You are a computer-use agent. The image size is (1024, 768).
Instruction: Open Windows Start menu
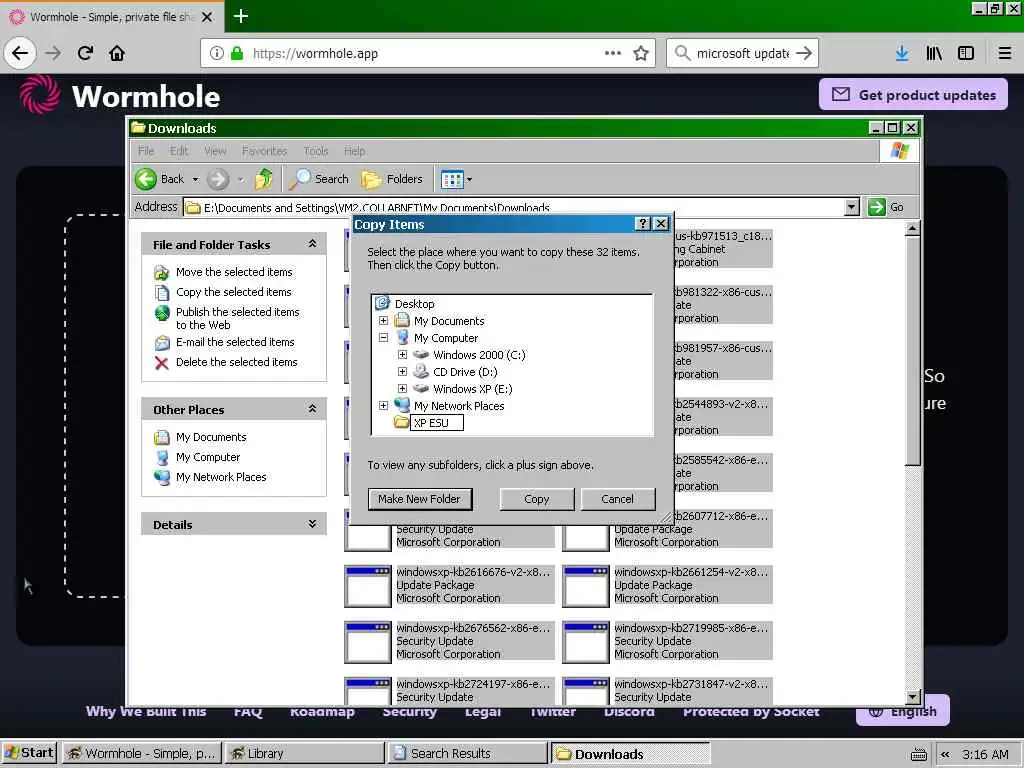click(x=29, y=753)
